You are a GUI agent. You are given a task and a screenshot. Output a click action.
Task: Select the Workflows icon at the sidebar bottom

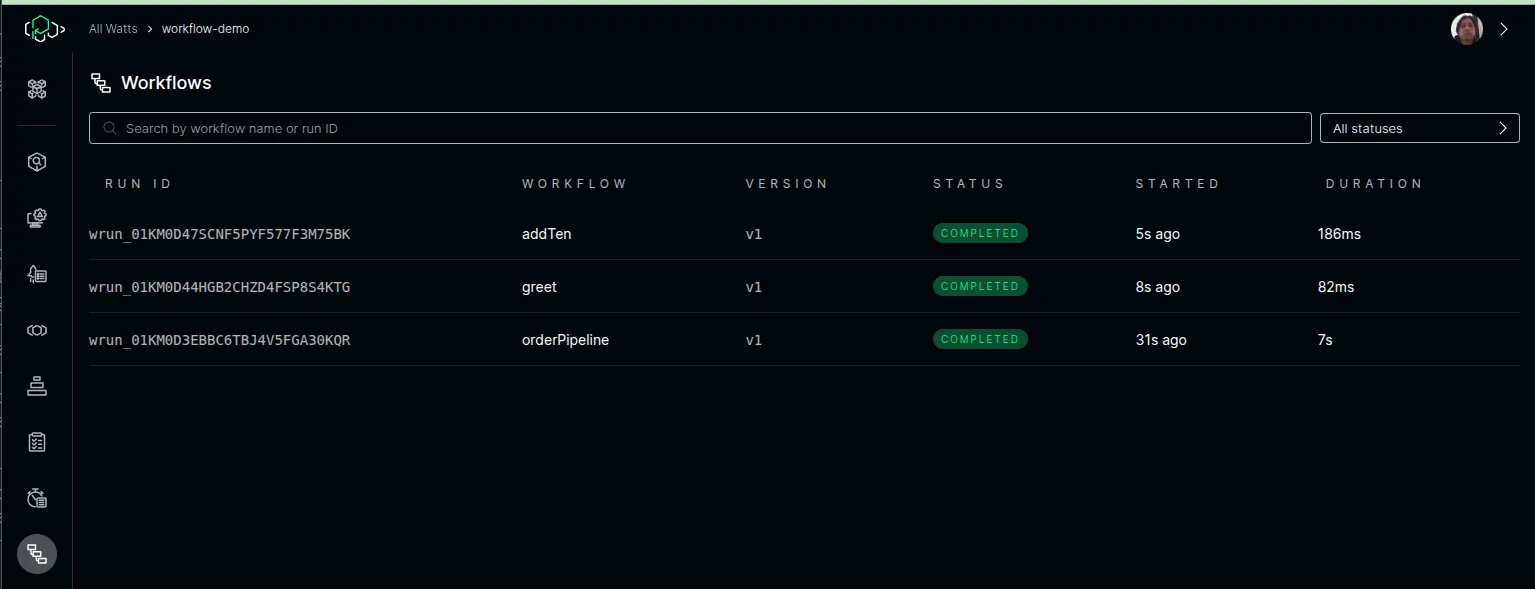click(37, 553)
